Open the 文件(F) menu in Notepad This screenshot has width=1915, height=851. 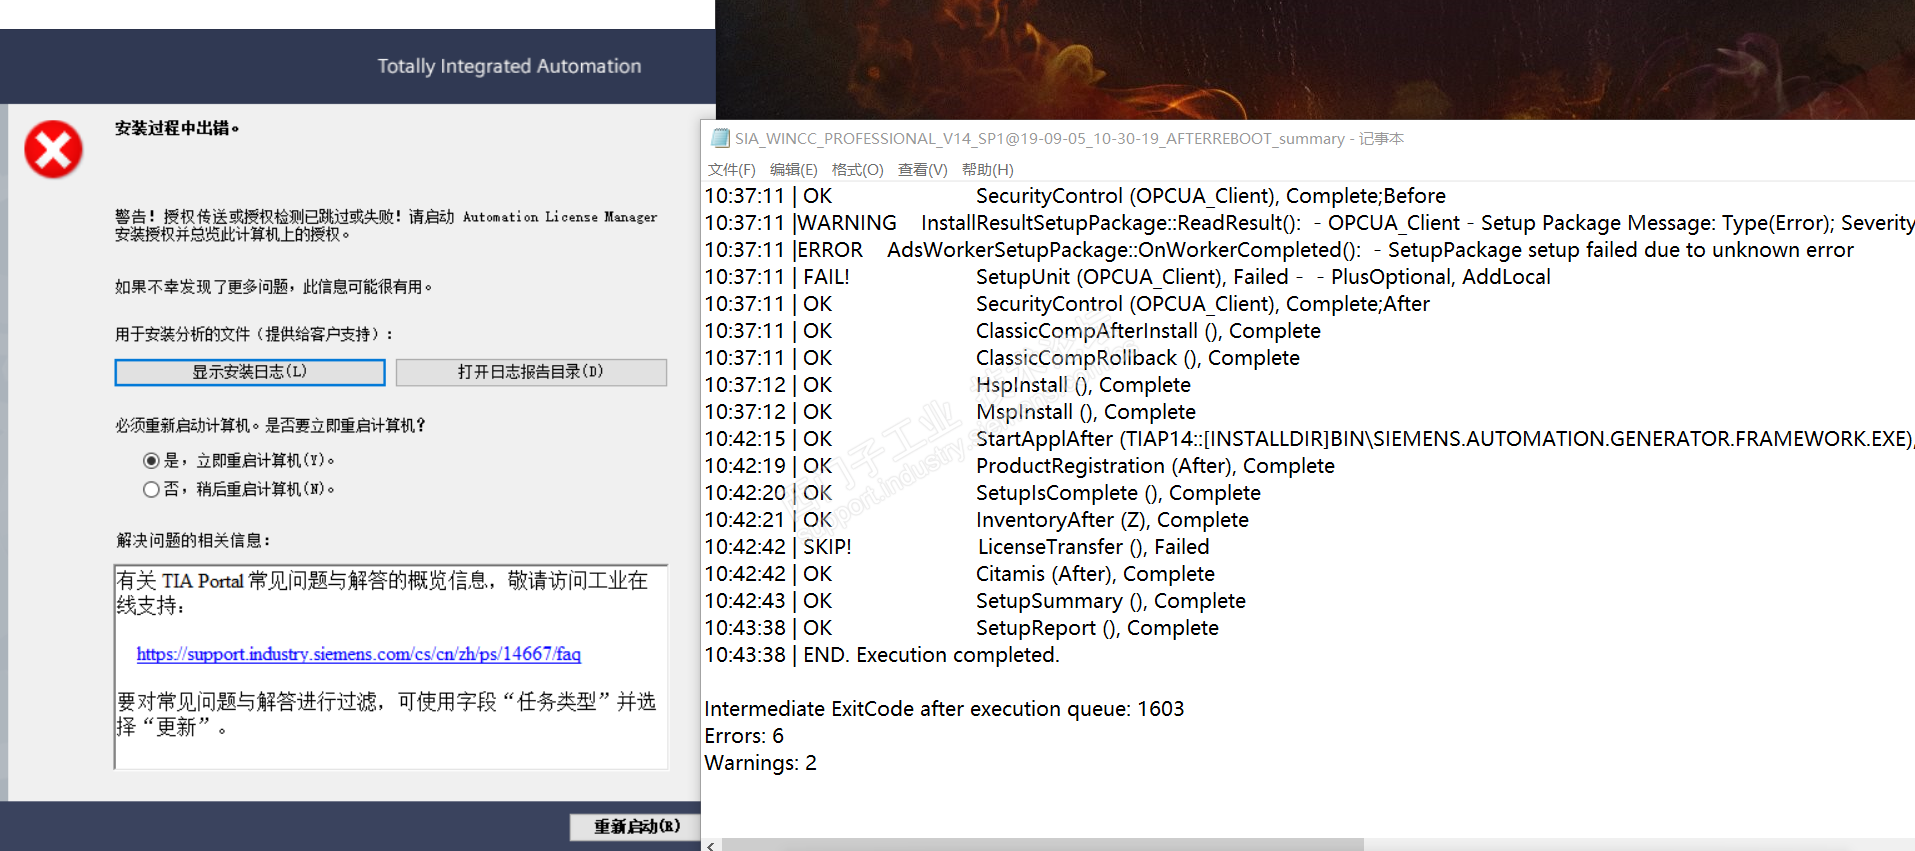(732, 170)
